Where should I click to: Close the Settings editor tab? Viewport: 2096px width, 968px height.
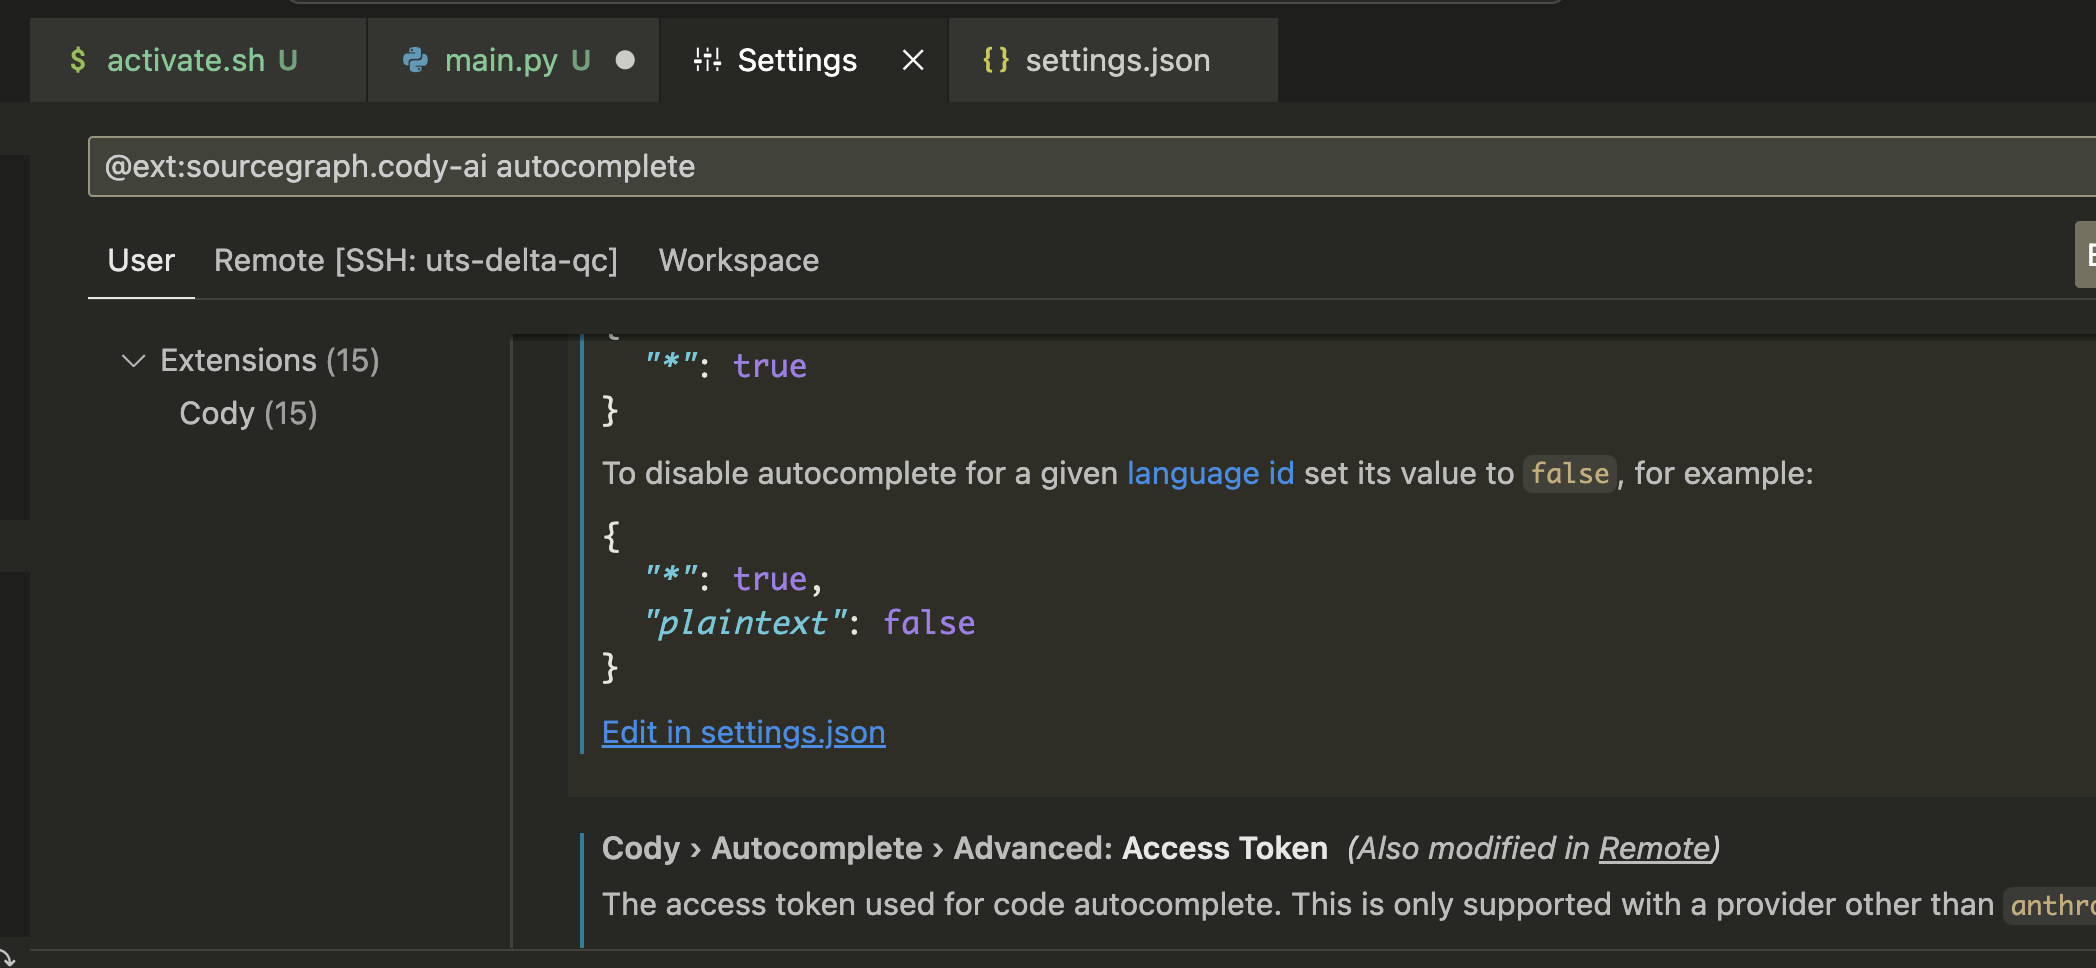point(912,61)
